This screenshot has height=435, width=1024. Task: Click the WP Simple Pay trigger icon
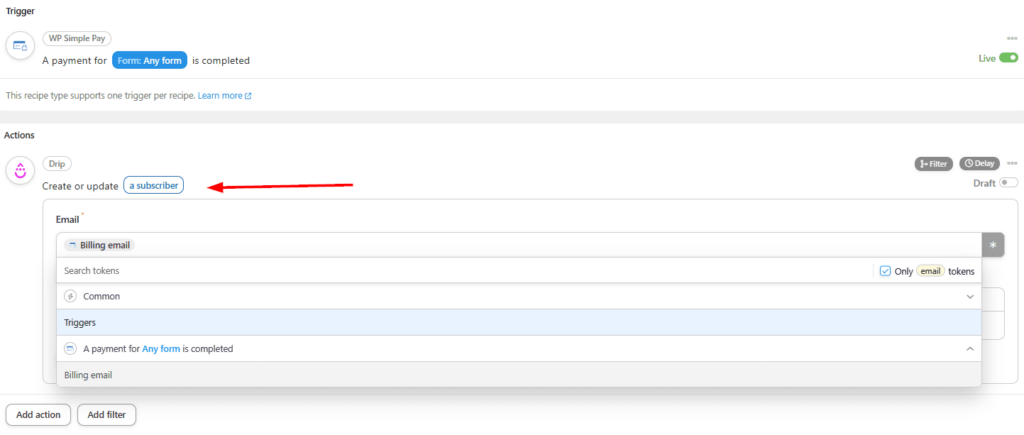pyautogui.click(x=20, y=46)
